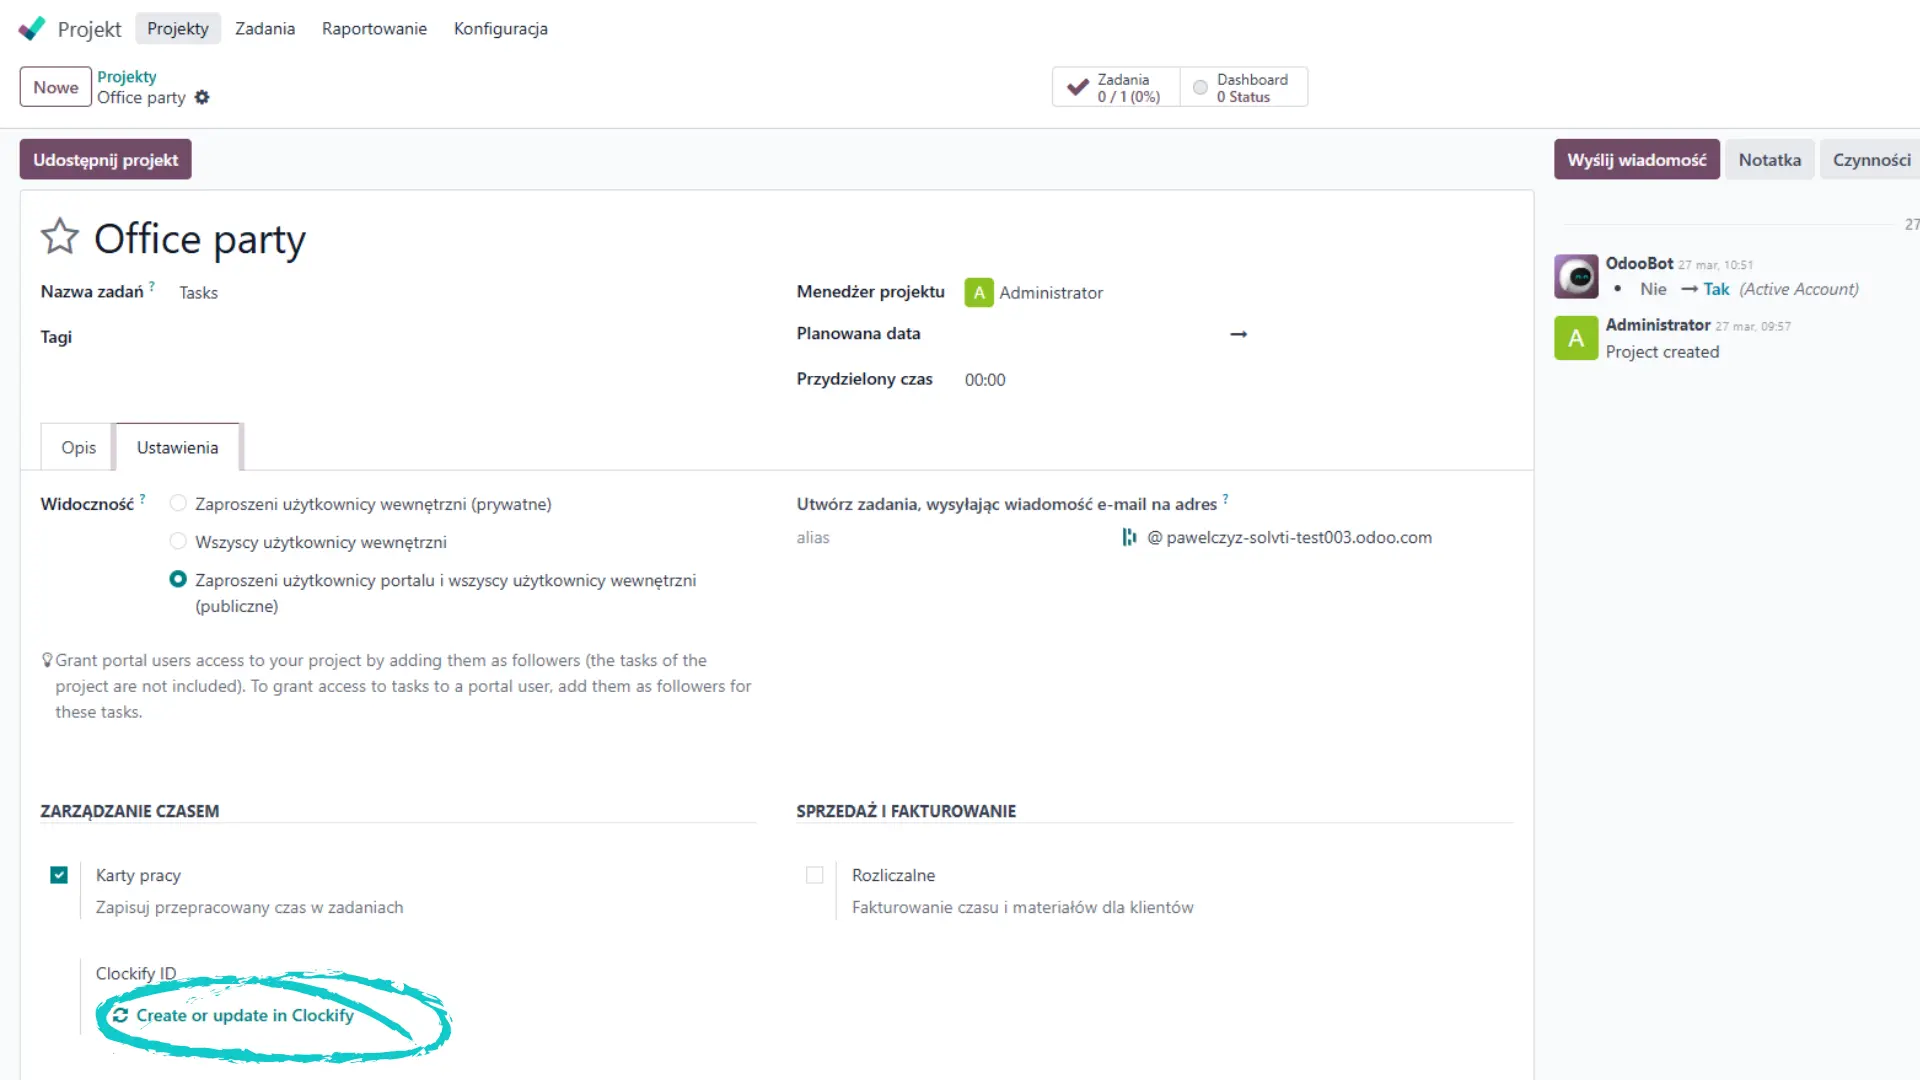Open the Projekty breadcrumb link

point(126,77)
